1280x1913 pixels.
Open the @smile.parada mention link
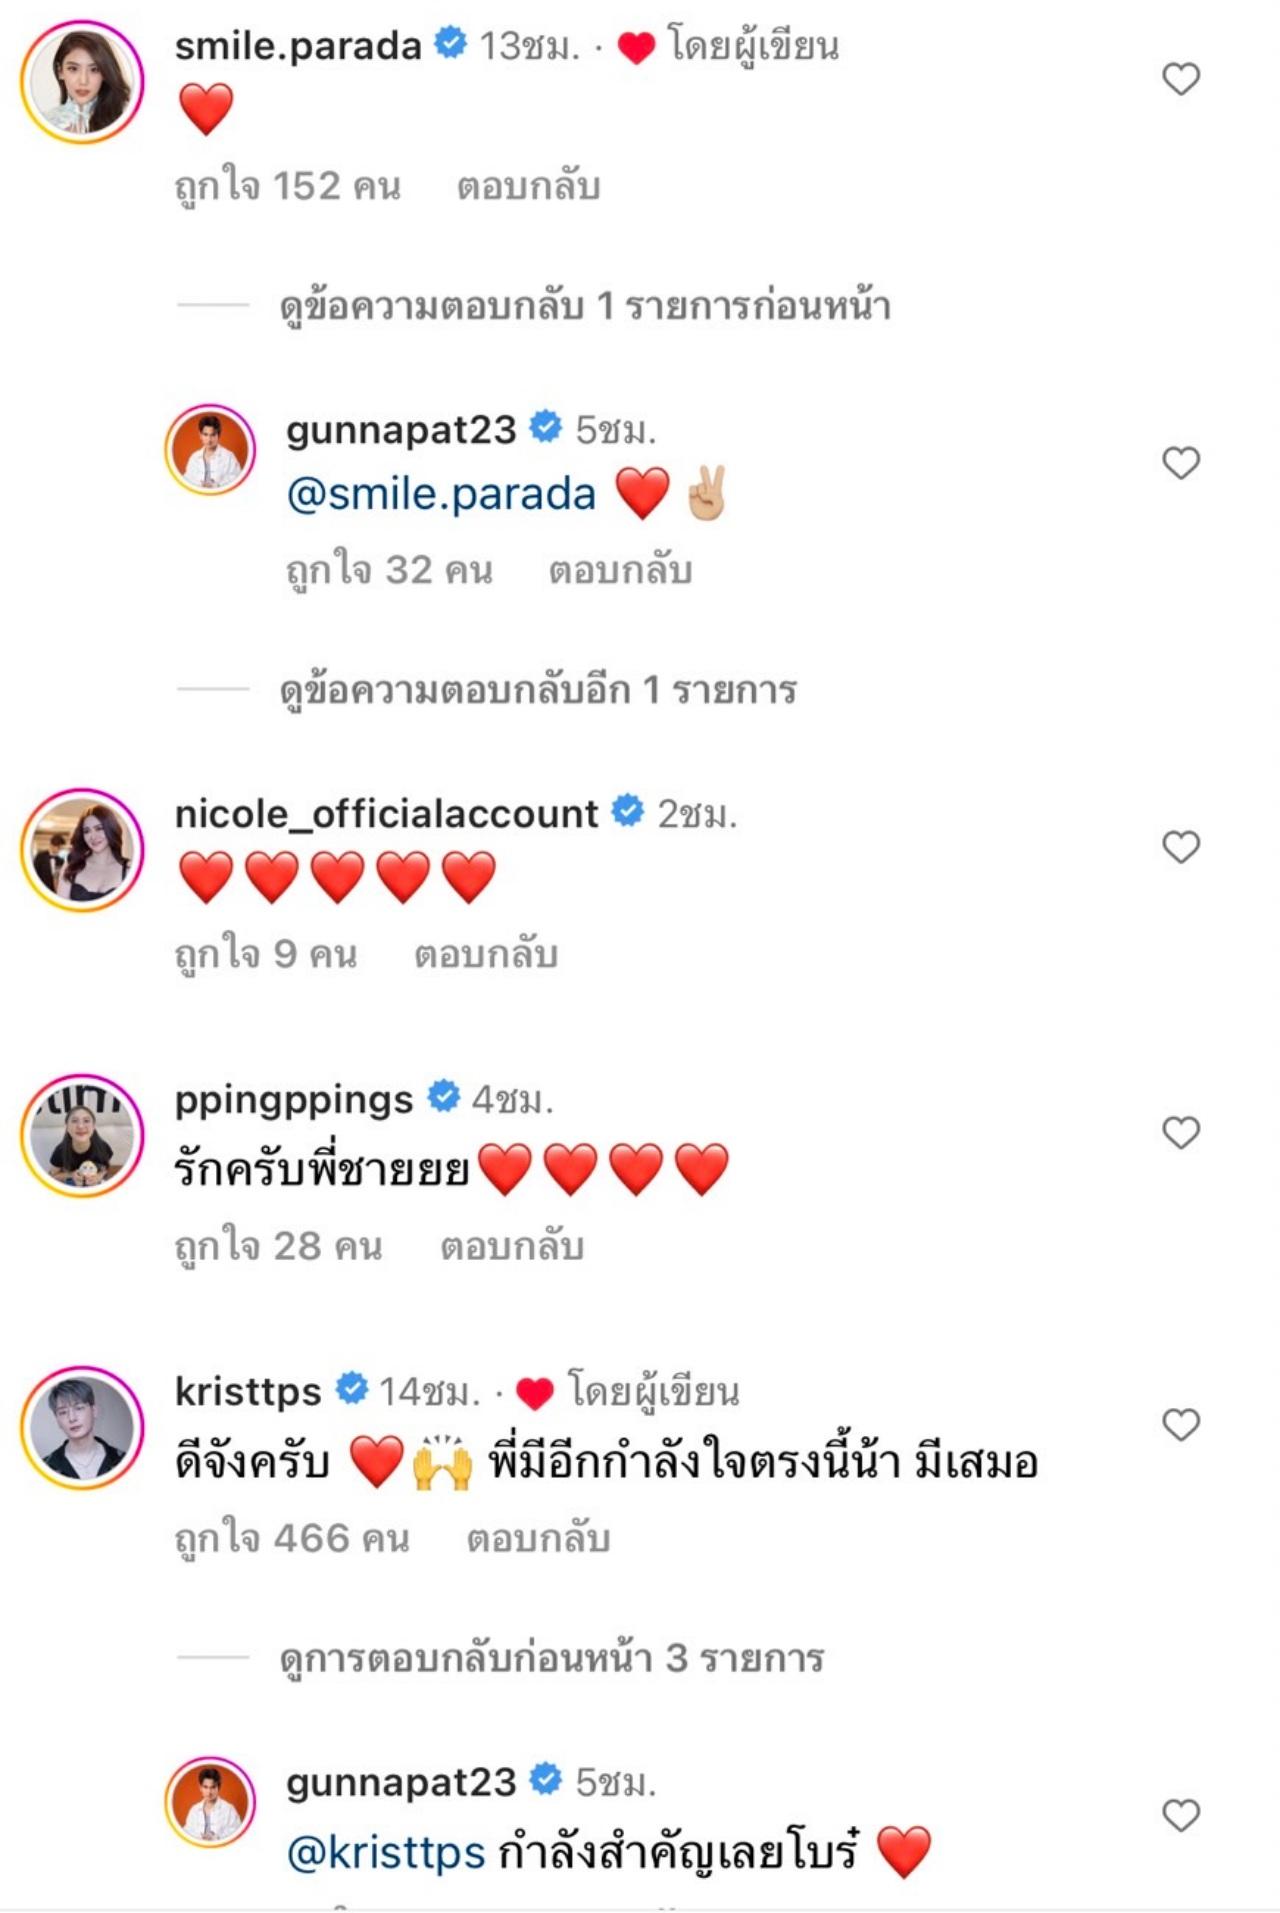click(x=441, y=494)
